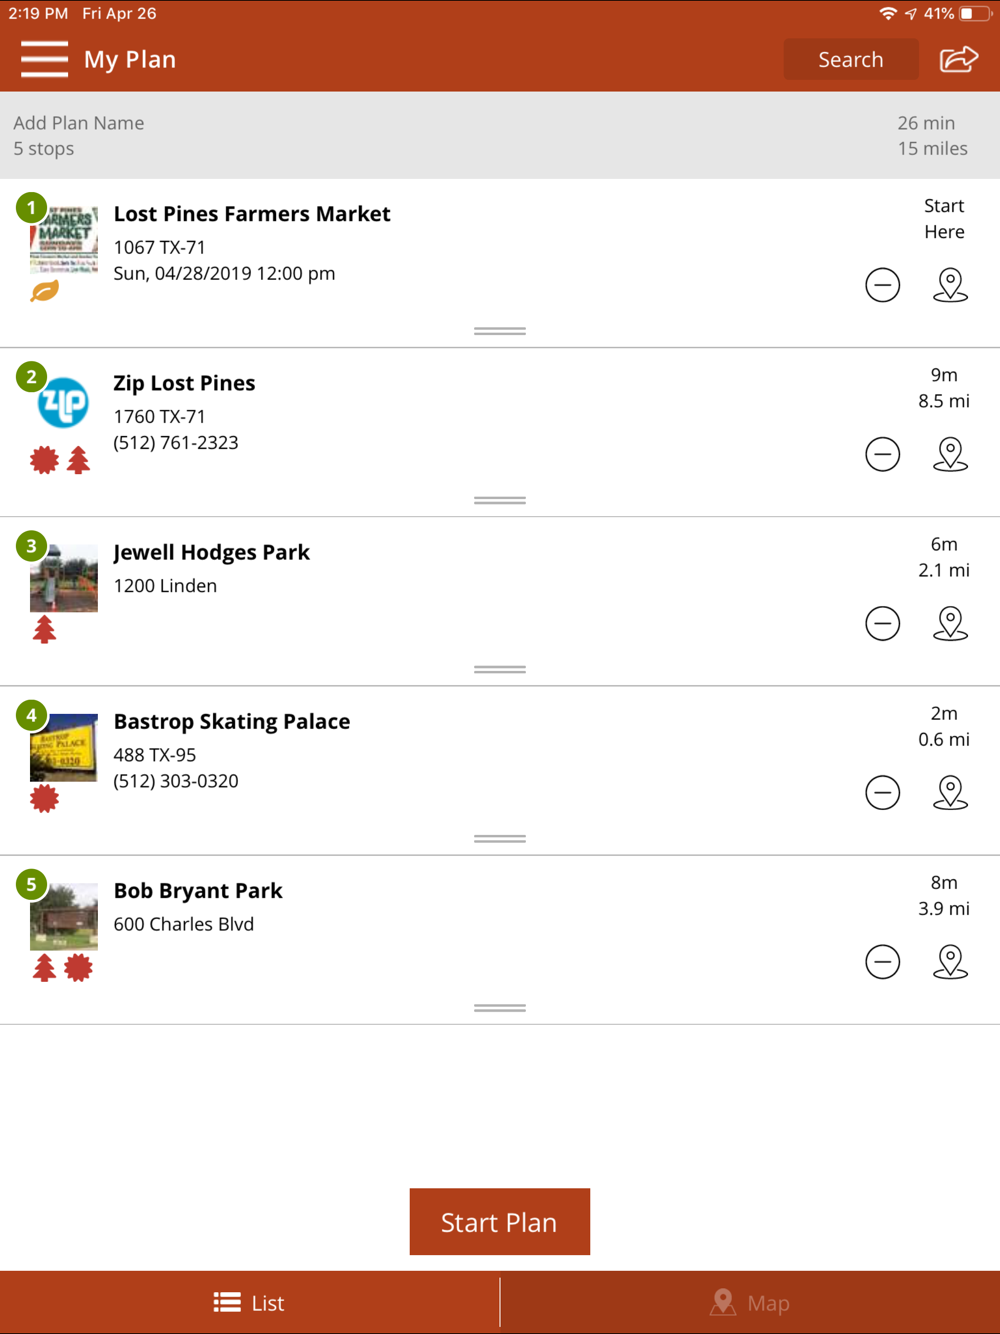Open the Search button
This screenshot has height=1334, width=1000.
pos(851,59)
